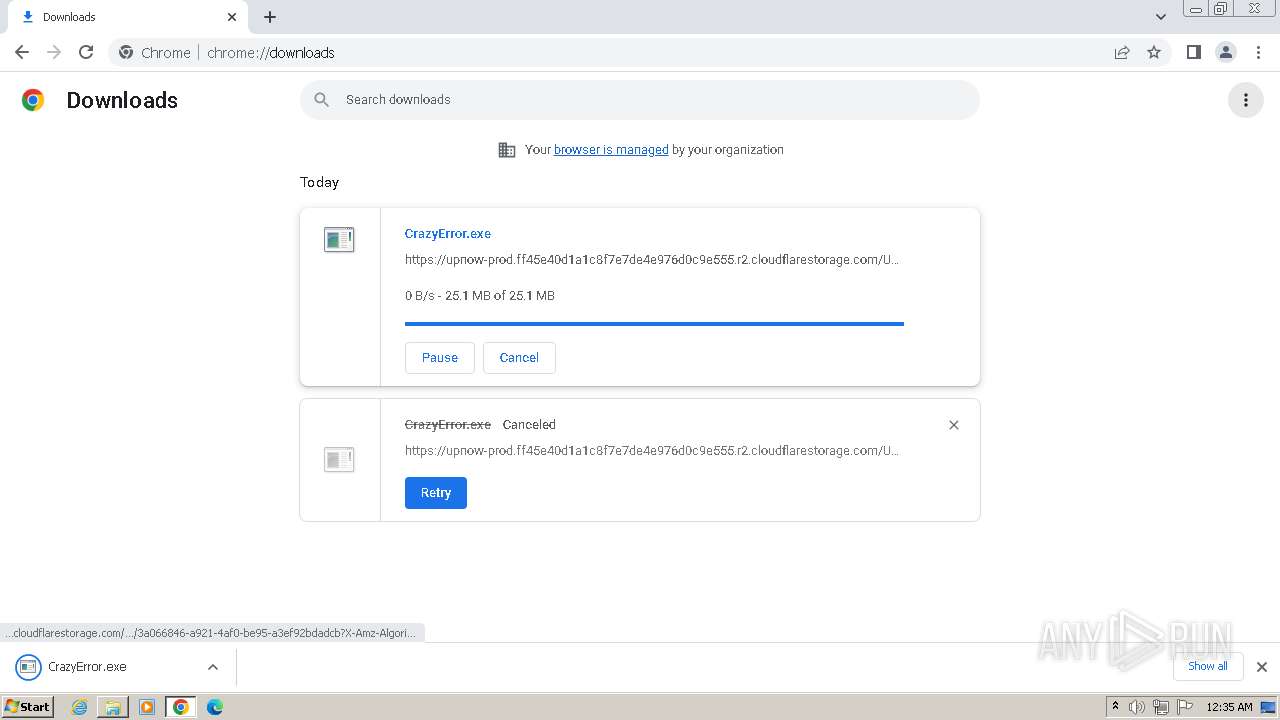Expand the tab search chevron

coord(1160,17)
